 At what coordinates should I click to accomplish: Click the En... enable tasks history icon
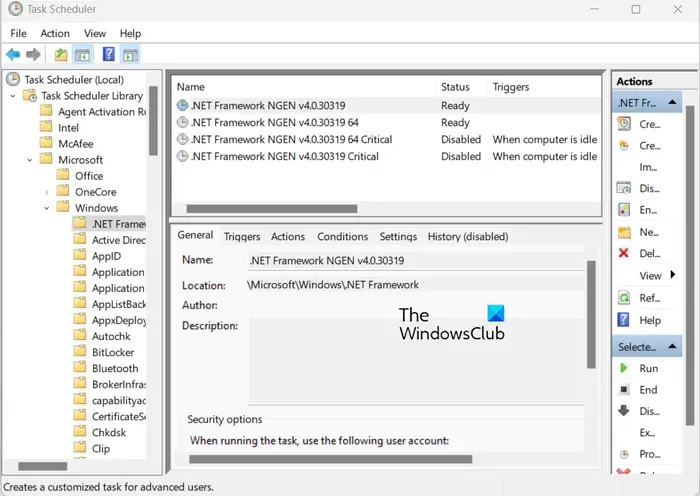click(624, 209)
